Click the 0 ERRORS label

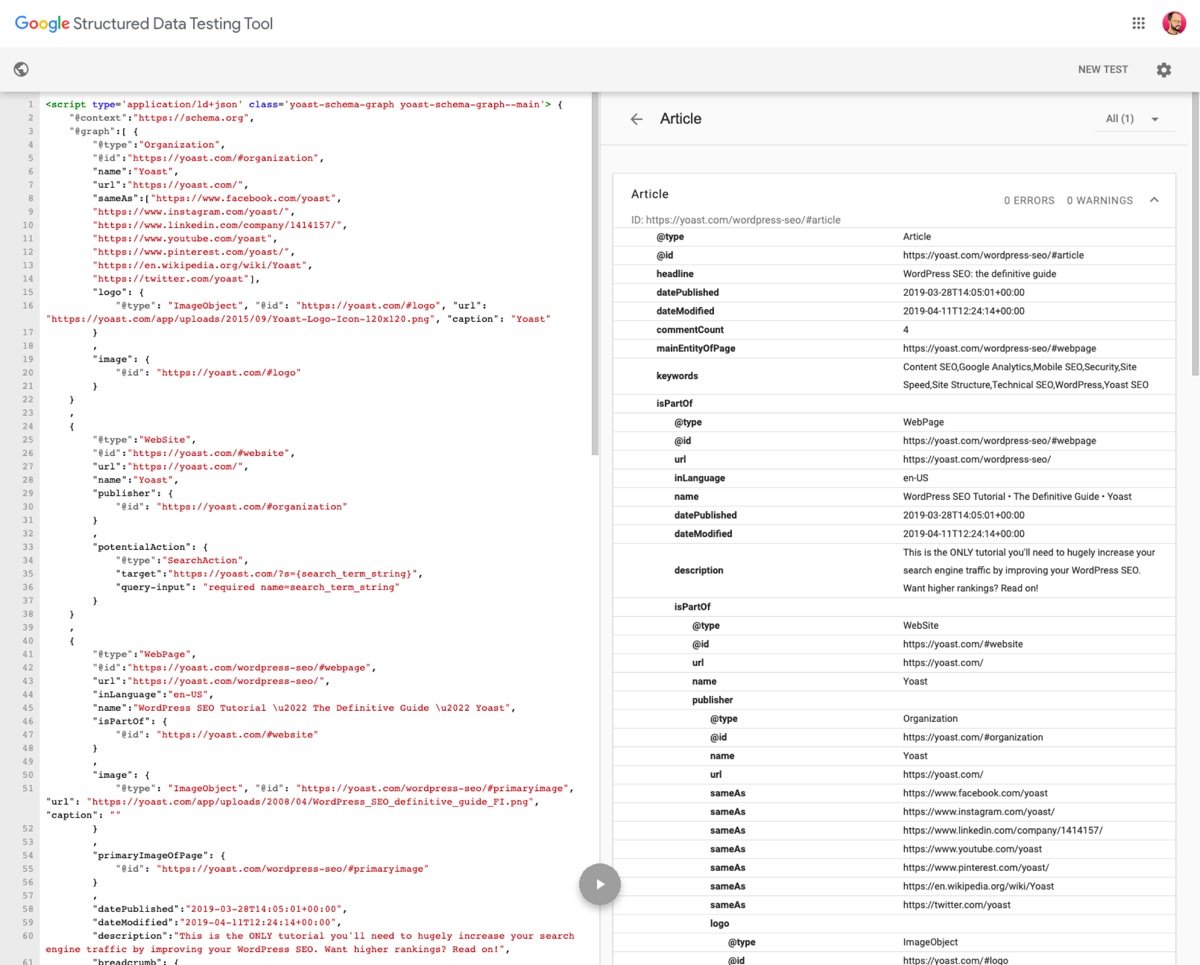pos(1029,201)
